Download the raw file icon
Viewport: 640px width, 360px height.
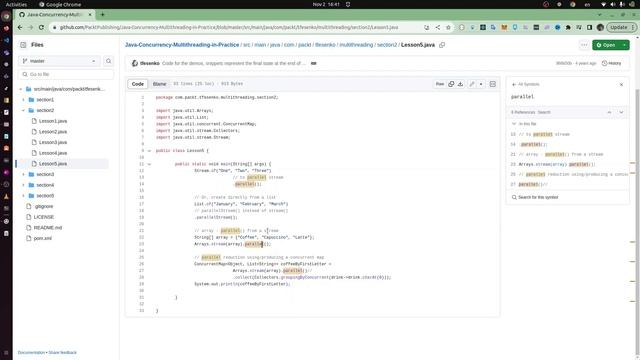[x=460, y=84]
